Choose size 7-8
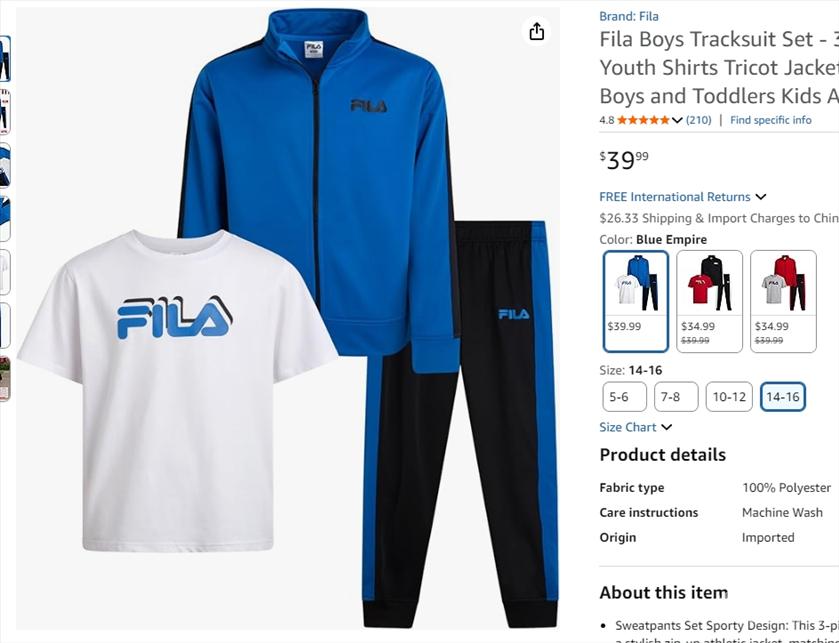839x643 pixels. 676,396
